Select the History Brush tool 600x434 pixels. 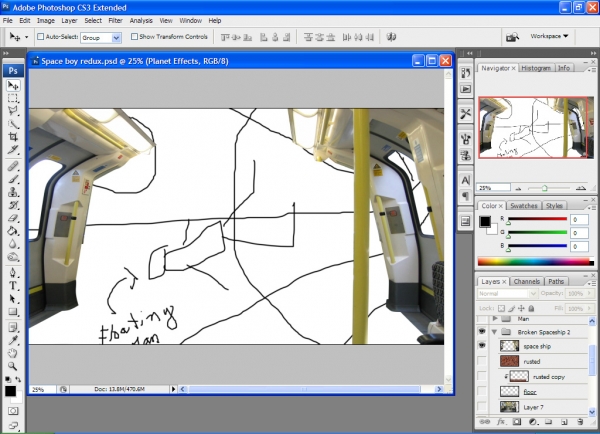point(13,205)
